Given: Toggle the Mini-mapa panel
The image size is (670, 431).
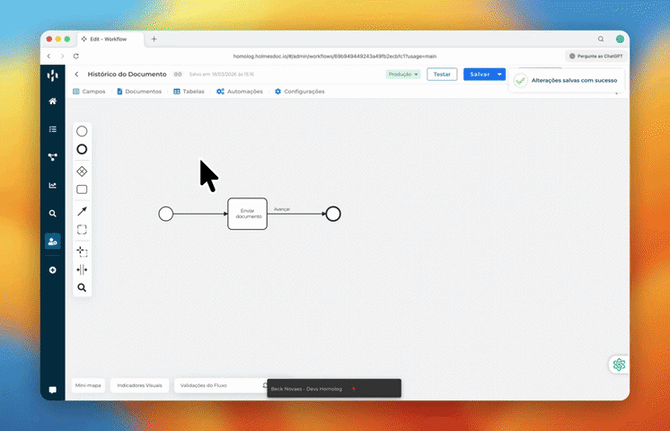Looking at the screenshot, I should 89,385.
